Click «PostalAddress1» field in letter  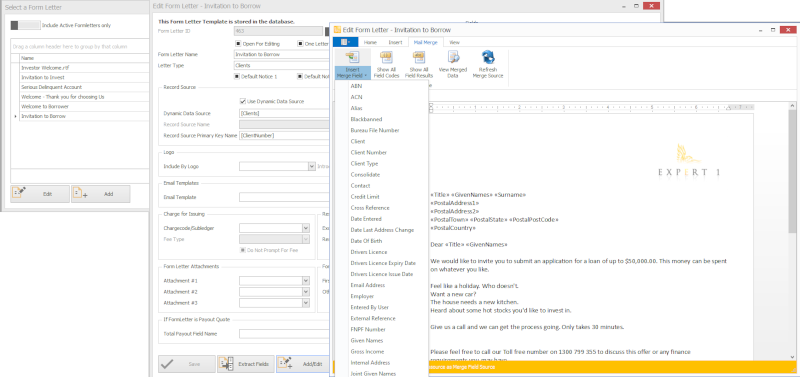(455, 203)
